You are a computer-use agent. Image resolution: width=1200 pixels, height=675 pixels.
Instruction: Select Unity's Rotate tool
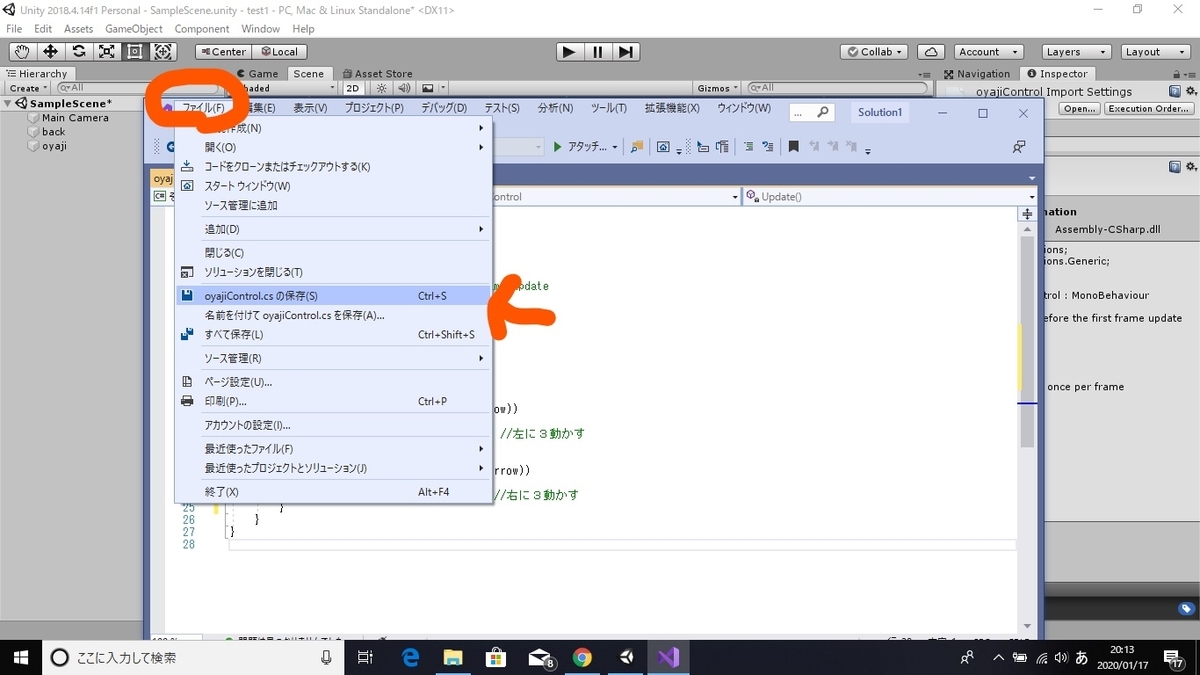pyautogui.click(x=78, y=51)
